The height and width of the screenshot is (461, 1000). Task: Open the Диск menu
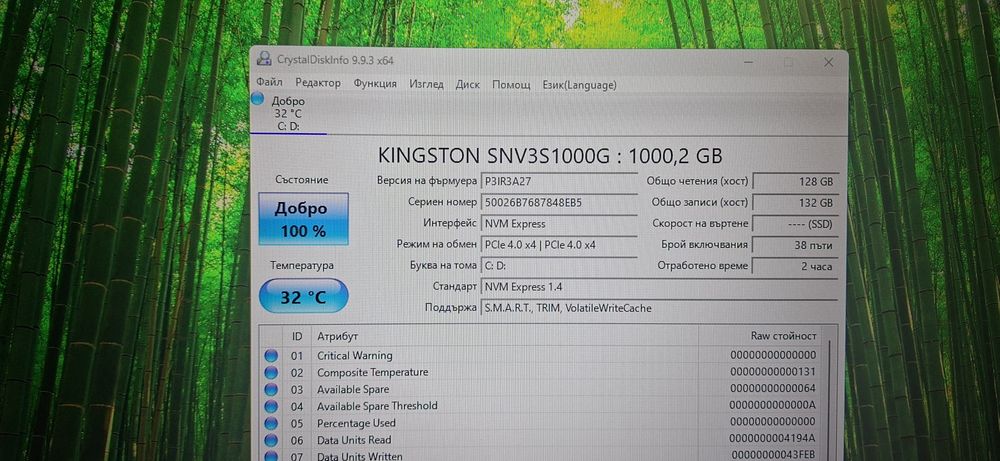(x=467, y=84)
